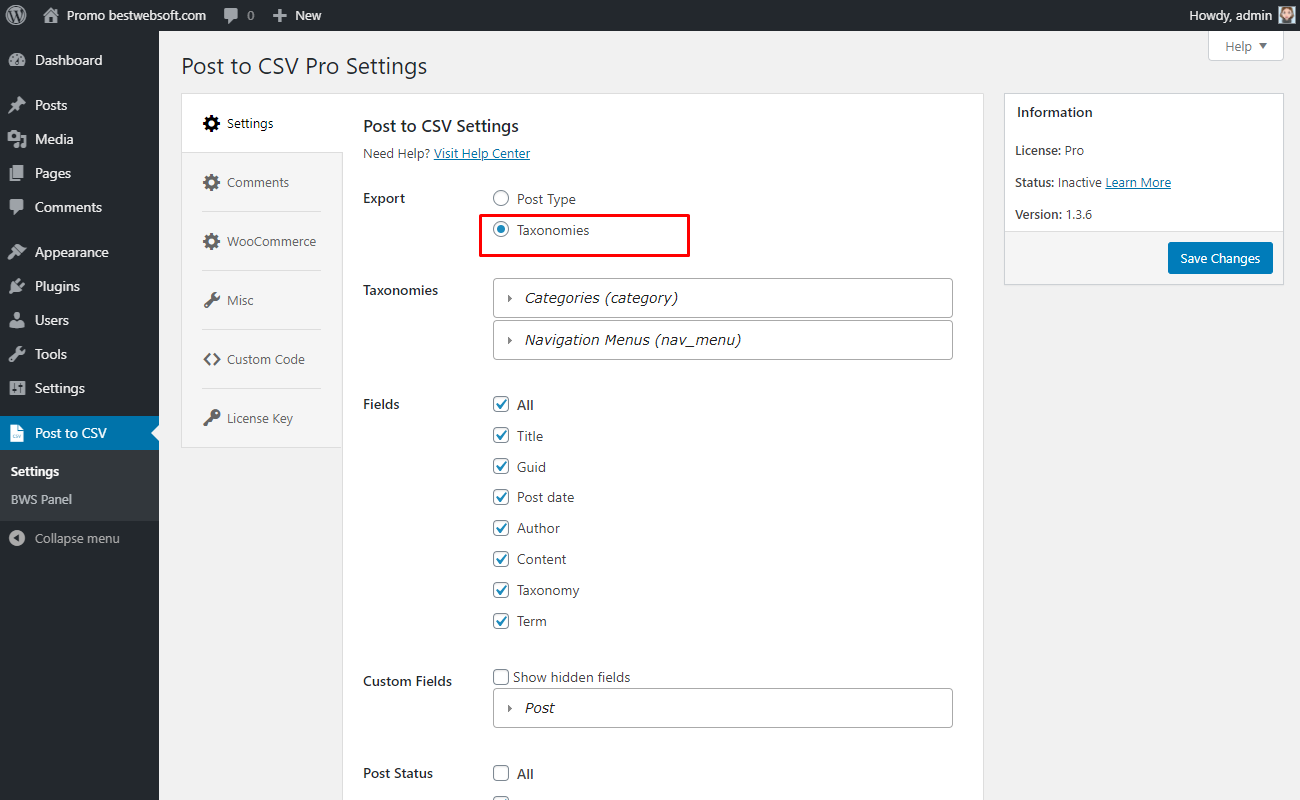Viewport: 1300px width, 800px height.
Task: Open the comments bubble icon in admin bar
Action: point(231,16)
